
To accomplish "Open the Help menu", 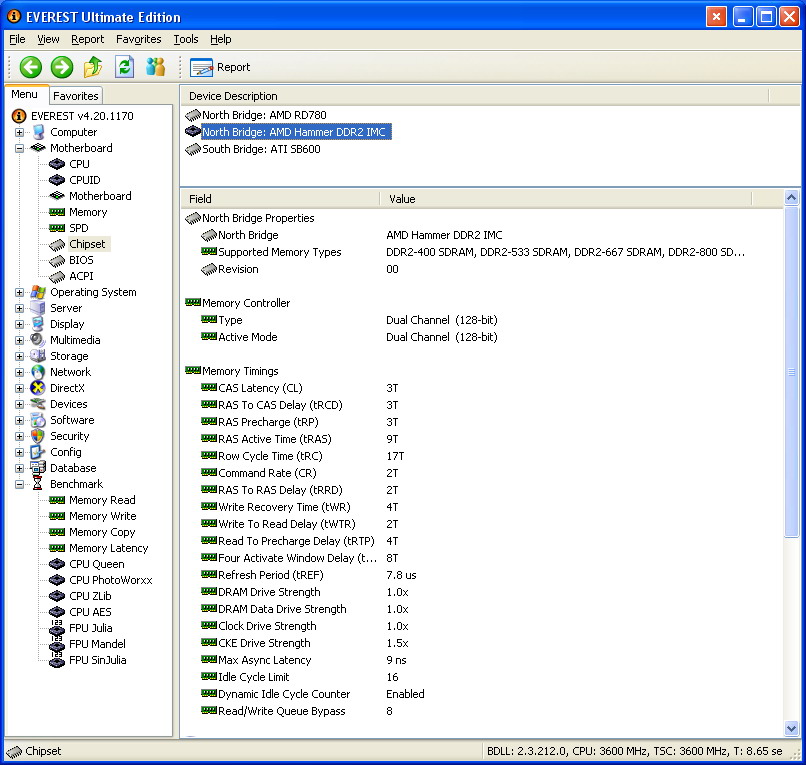I will (x=221, y=39).
